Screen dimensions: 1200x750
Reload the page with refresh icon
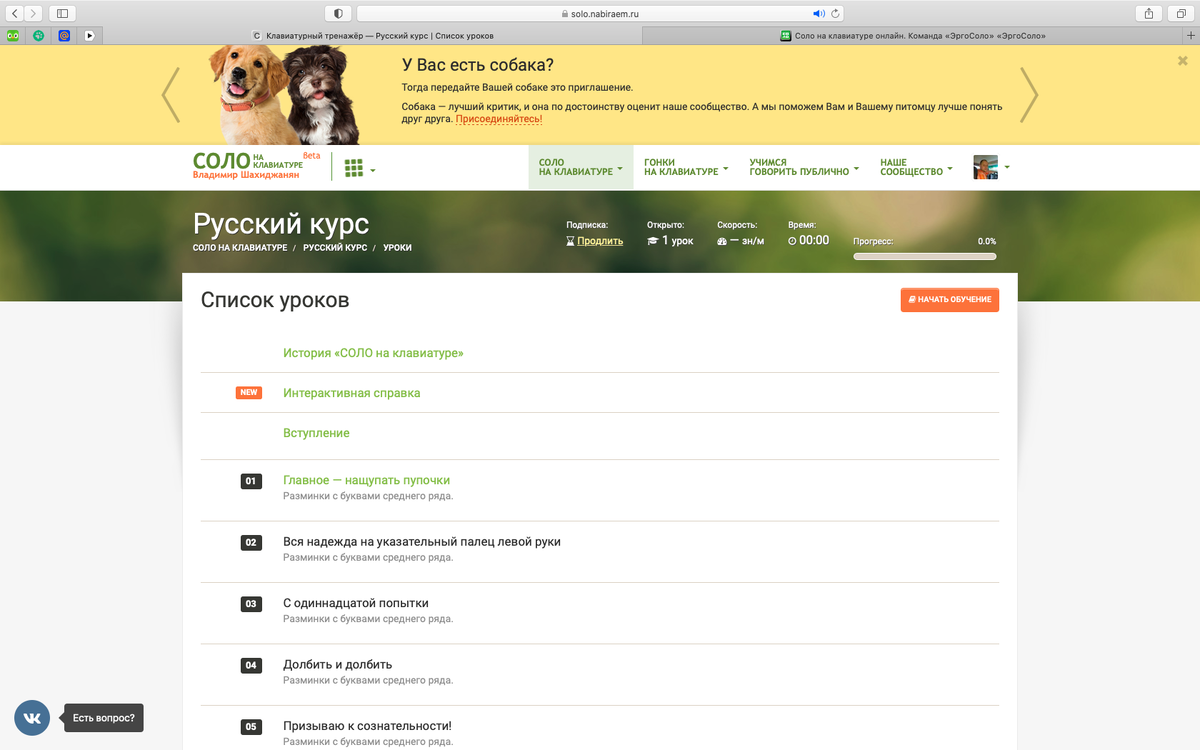coord(836,13)
